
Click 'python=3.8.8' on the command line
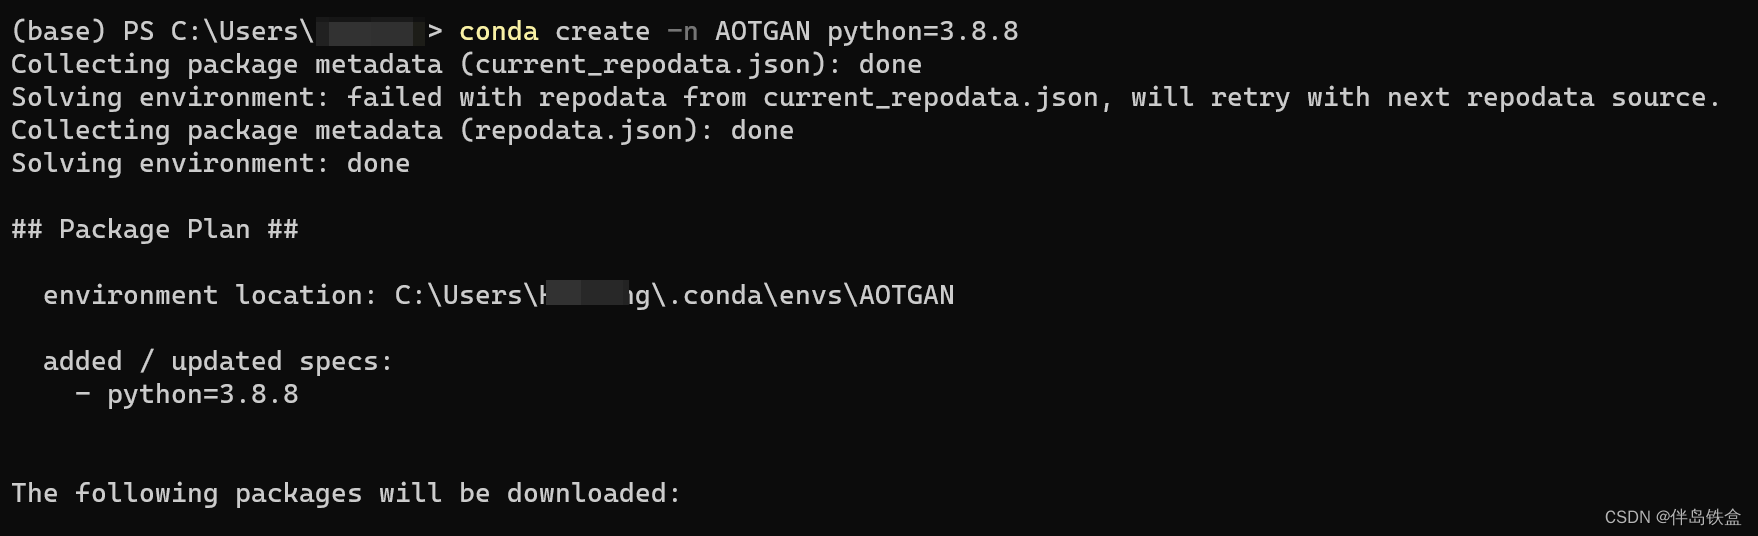[922, 32]
